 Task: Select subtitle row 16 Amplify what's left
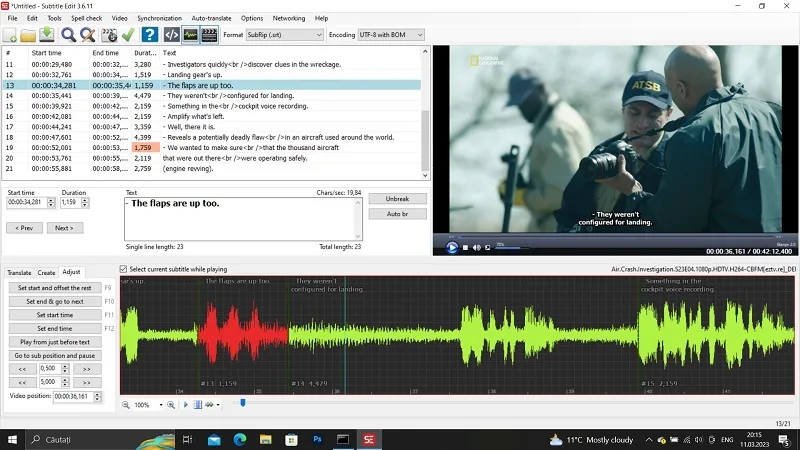212,116
